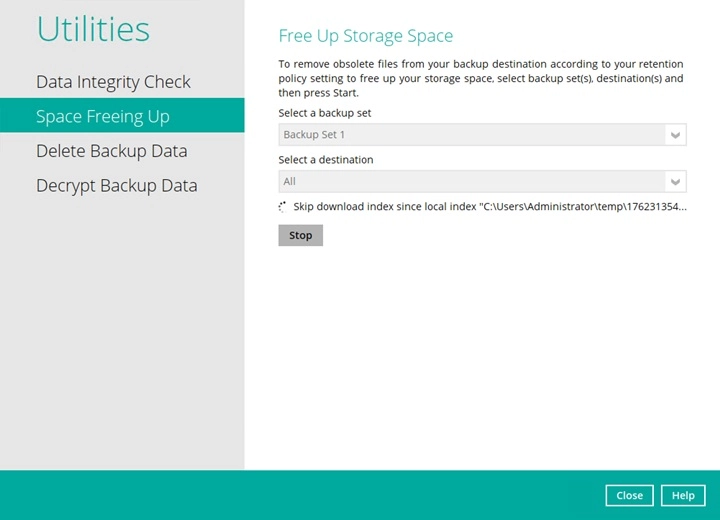Screen dimensions: 720x520
Task: Click the Close button
Action: 629,495
